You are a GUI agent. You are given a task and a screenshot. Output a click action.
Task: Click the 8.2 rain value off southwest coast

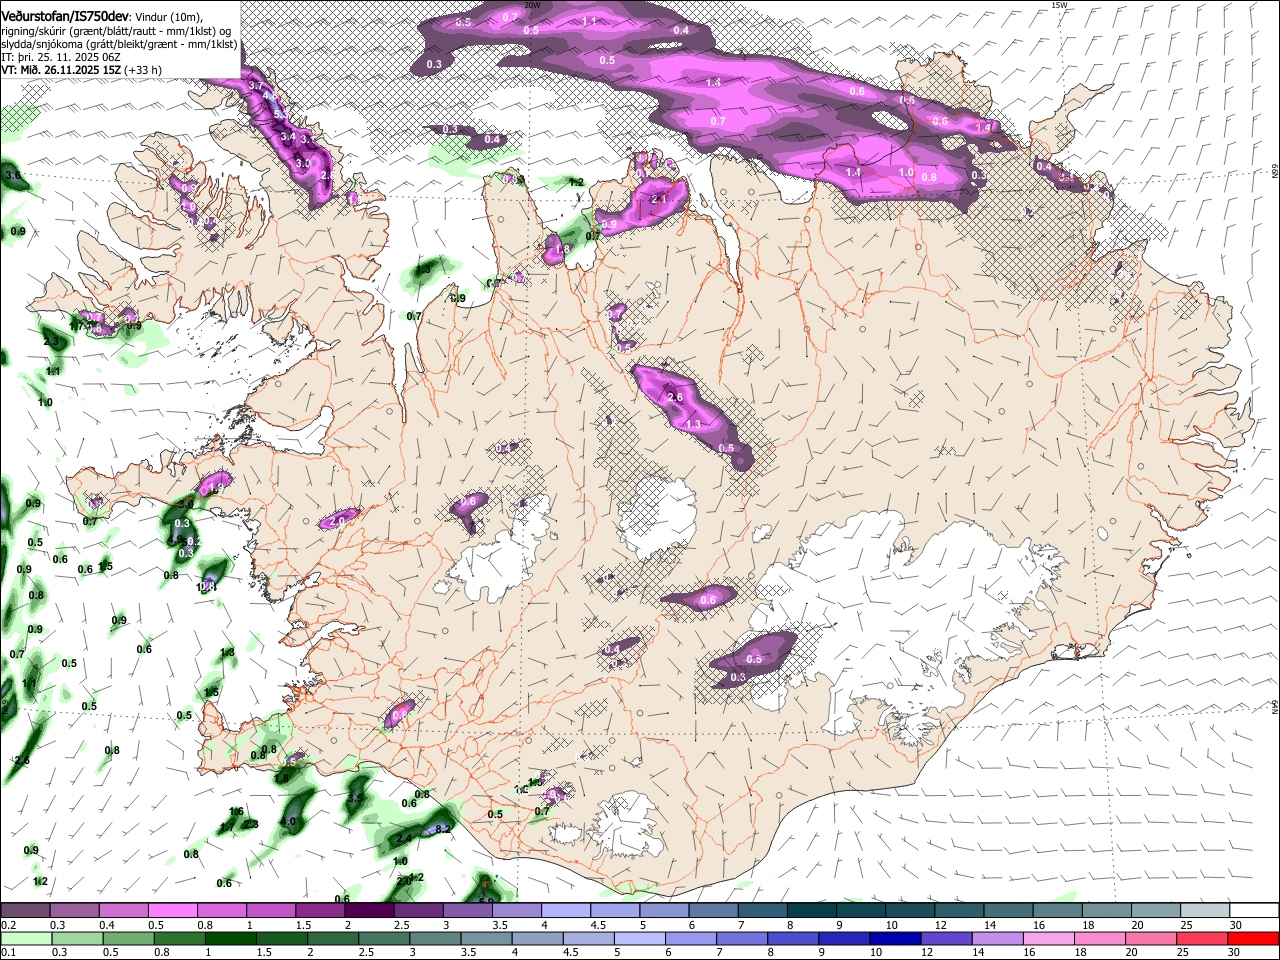click(x=445, y=829)
